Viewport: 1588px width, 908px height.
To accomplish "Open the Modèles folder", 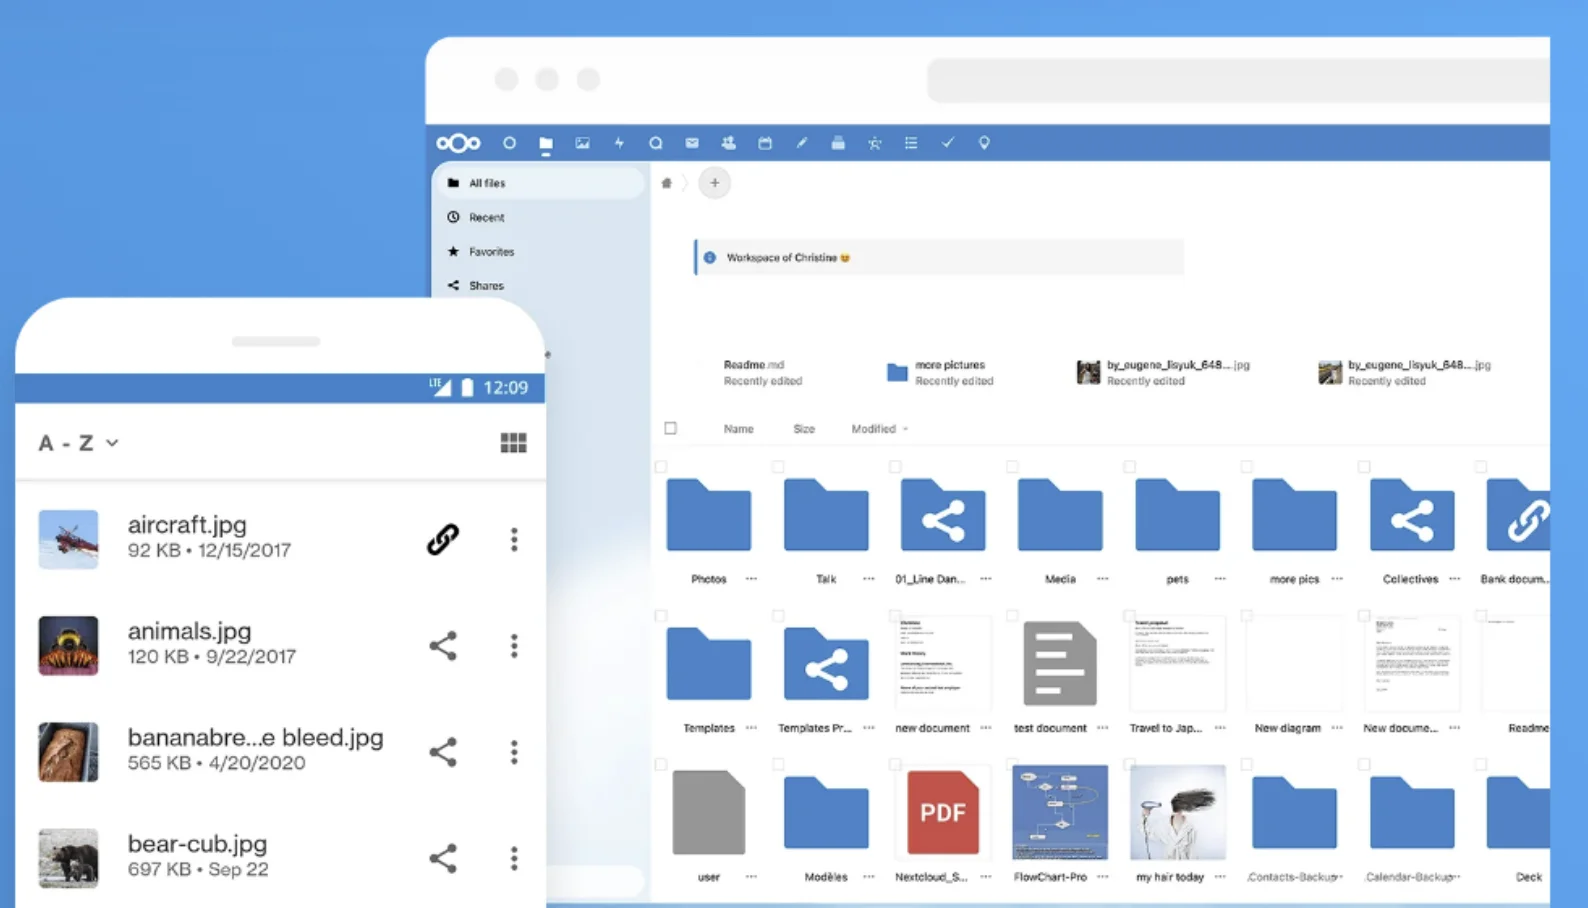I will (x=826, y=812).
